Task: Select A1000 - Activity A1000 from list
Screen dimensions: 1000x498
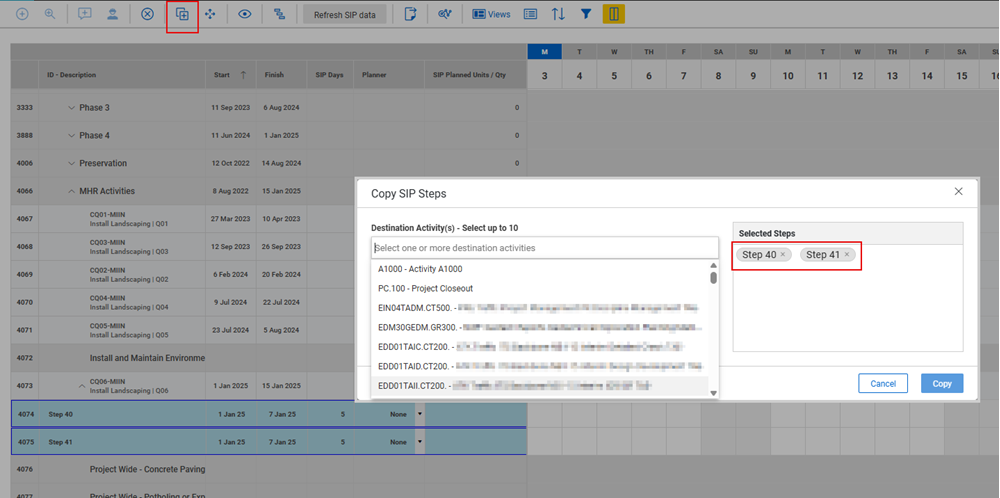Action: (x=420, y=269)
